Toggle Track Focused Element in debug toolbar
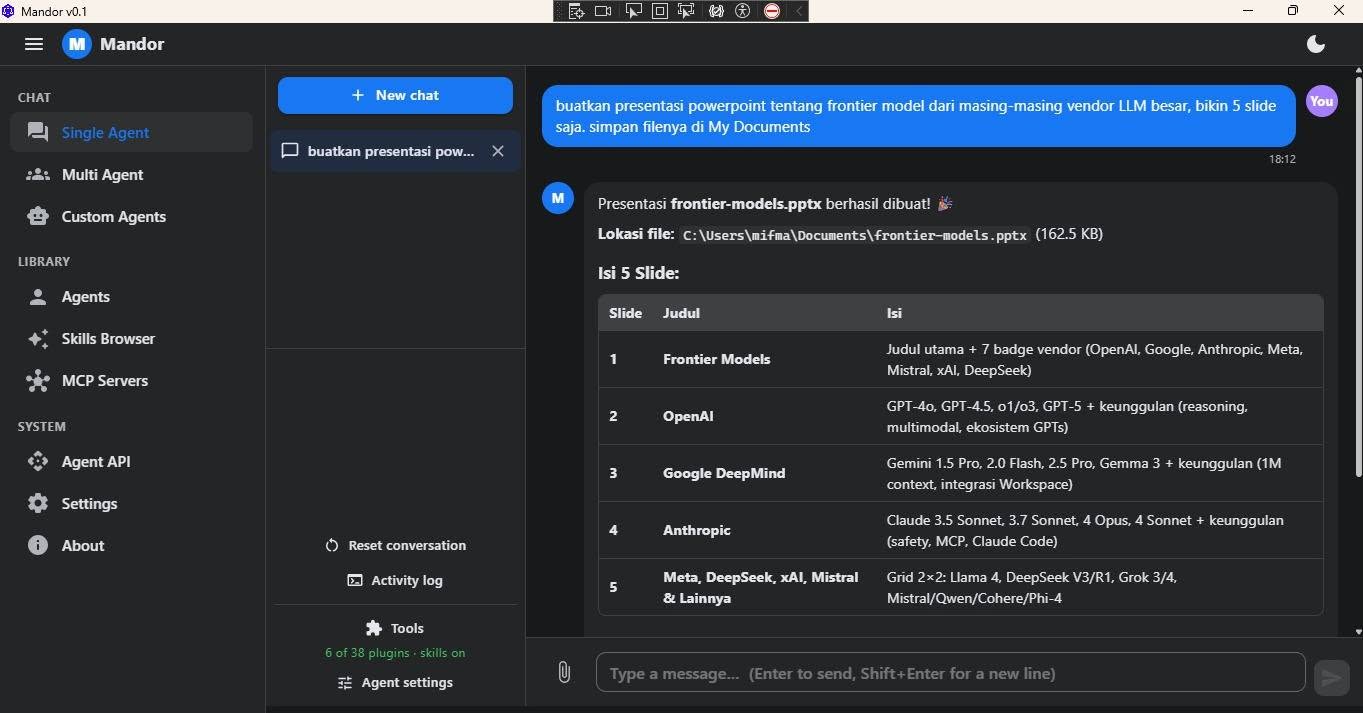 click(x=686, y=11)
